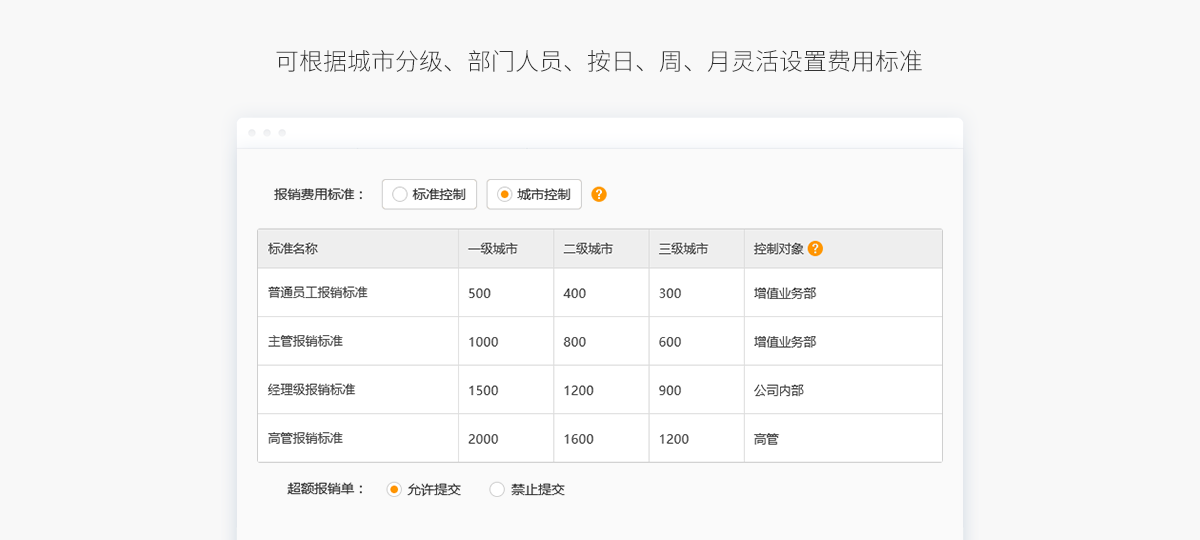Click the 高管 control object cell
Viewport: 1200px width, 540px height.
click(766, 439)
